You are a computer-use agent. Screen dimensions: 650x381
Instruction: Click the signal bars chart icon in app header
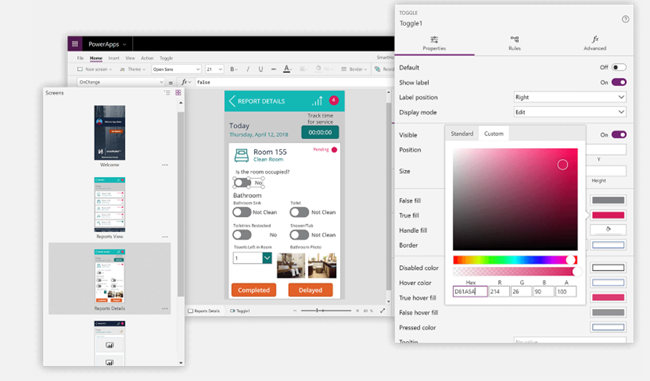click(318, 100)
